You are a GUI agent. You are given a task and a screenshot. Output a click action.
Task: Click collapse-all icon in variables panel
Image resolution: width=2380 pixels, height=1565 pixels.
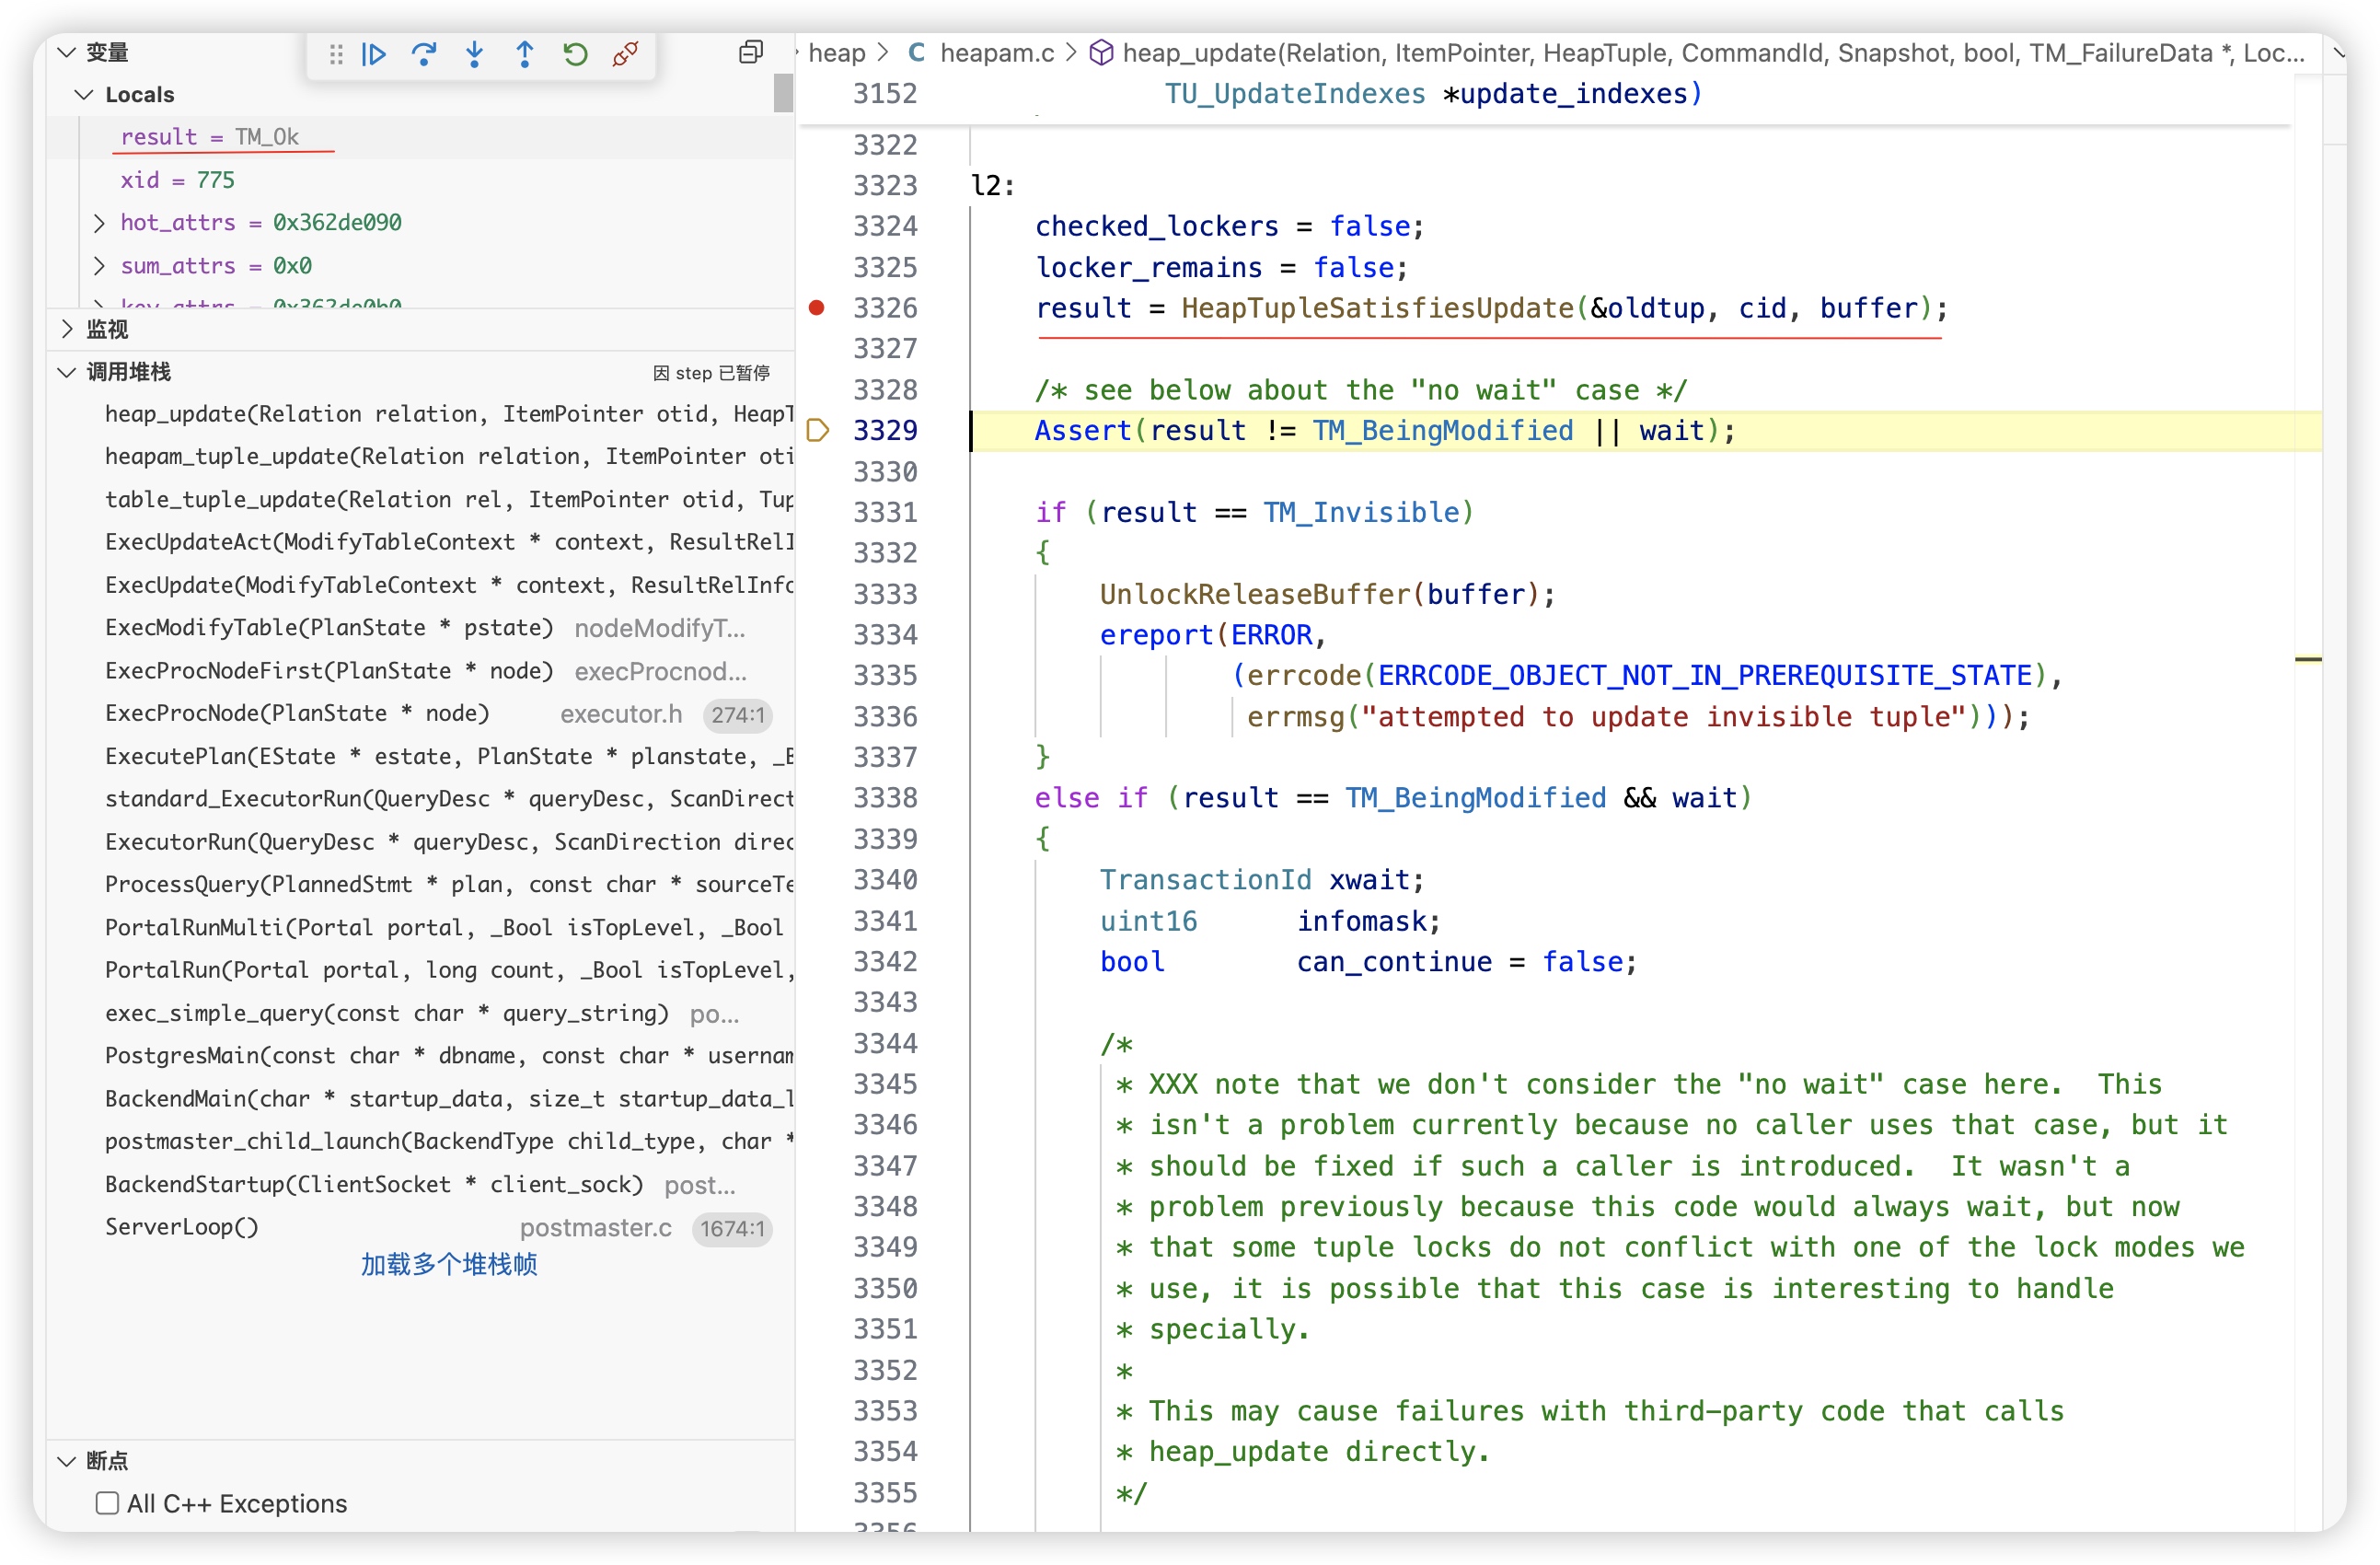click(x=750, y=52)
